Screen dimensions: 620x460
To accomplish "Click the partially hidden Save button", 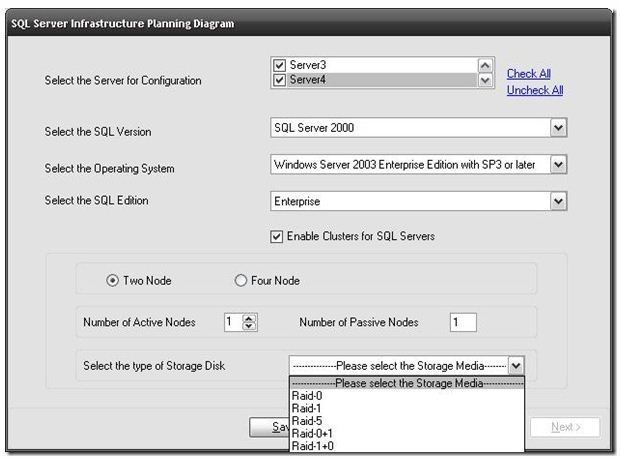I will [x=269, y=427].
